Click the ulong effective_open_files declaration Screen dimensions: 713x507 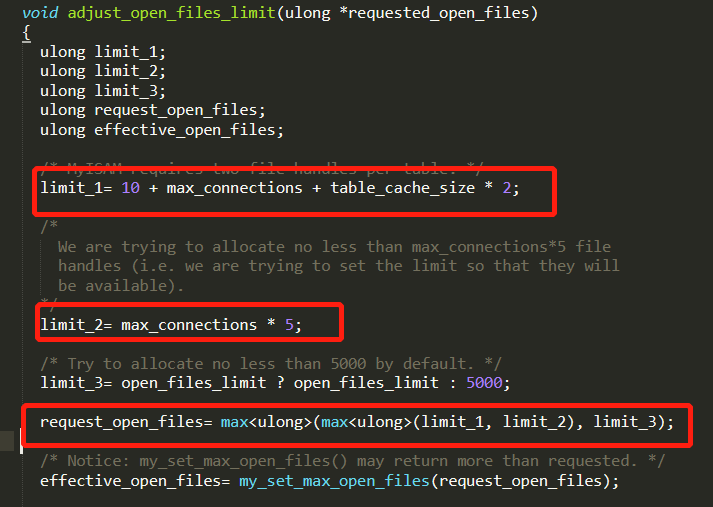[x=162, y=130]
